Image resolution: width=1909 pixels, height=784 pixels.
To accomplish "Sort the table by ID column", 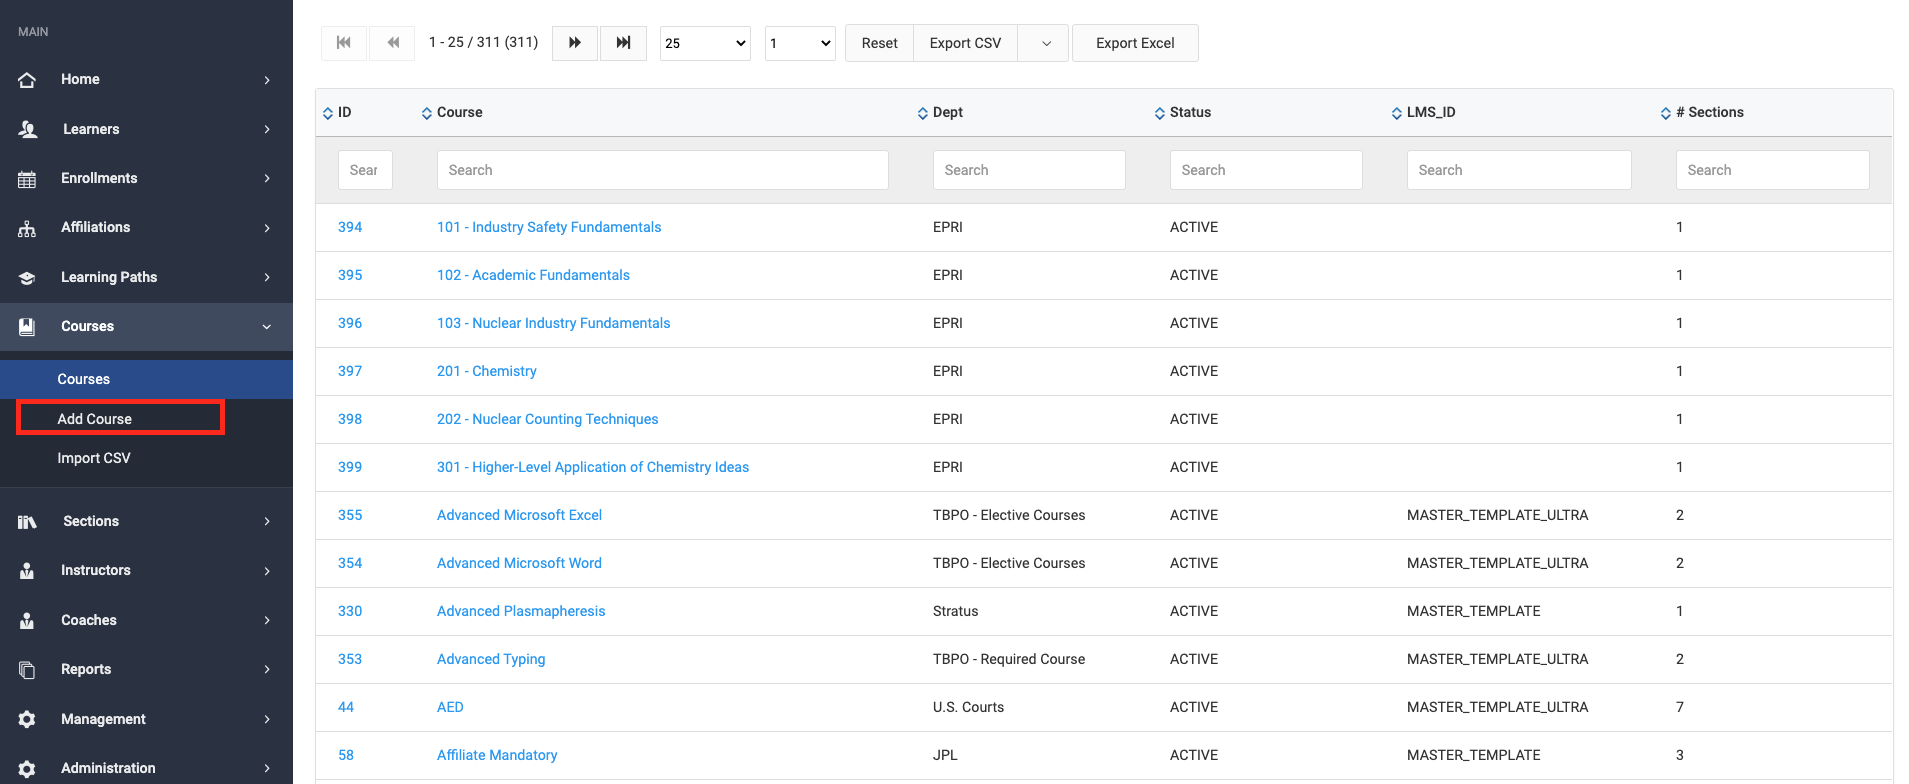I will (x=337, y=113).
